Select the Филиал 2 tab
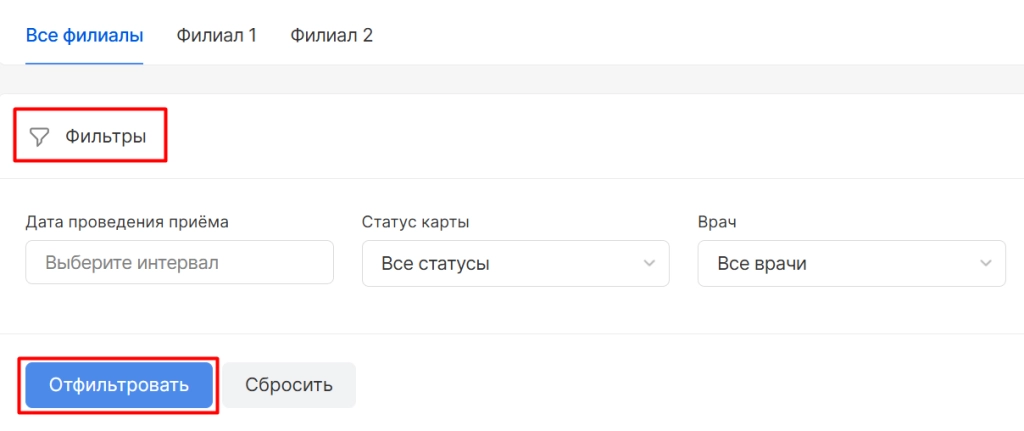 331,36
